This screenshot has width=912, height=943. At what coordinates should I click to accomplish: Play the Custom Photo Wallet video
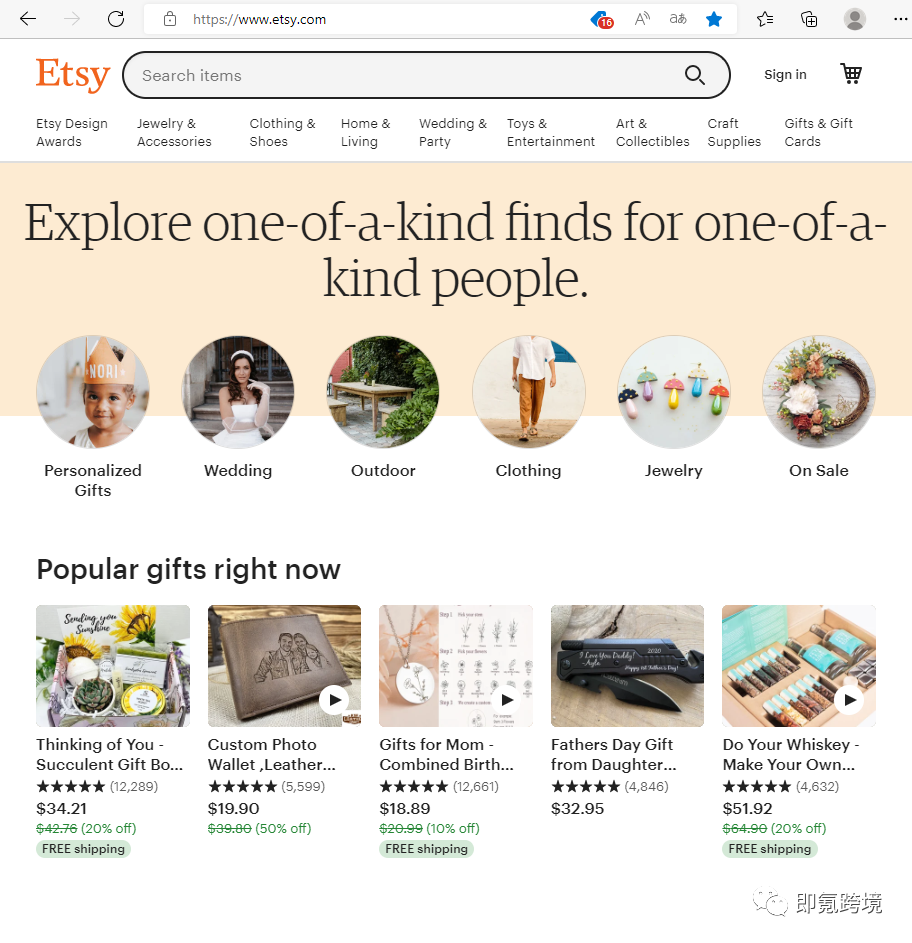click(334, 699)
